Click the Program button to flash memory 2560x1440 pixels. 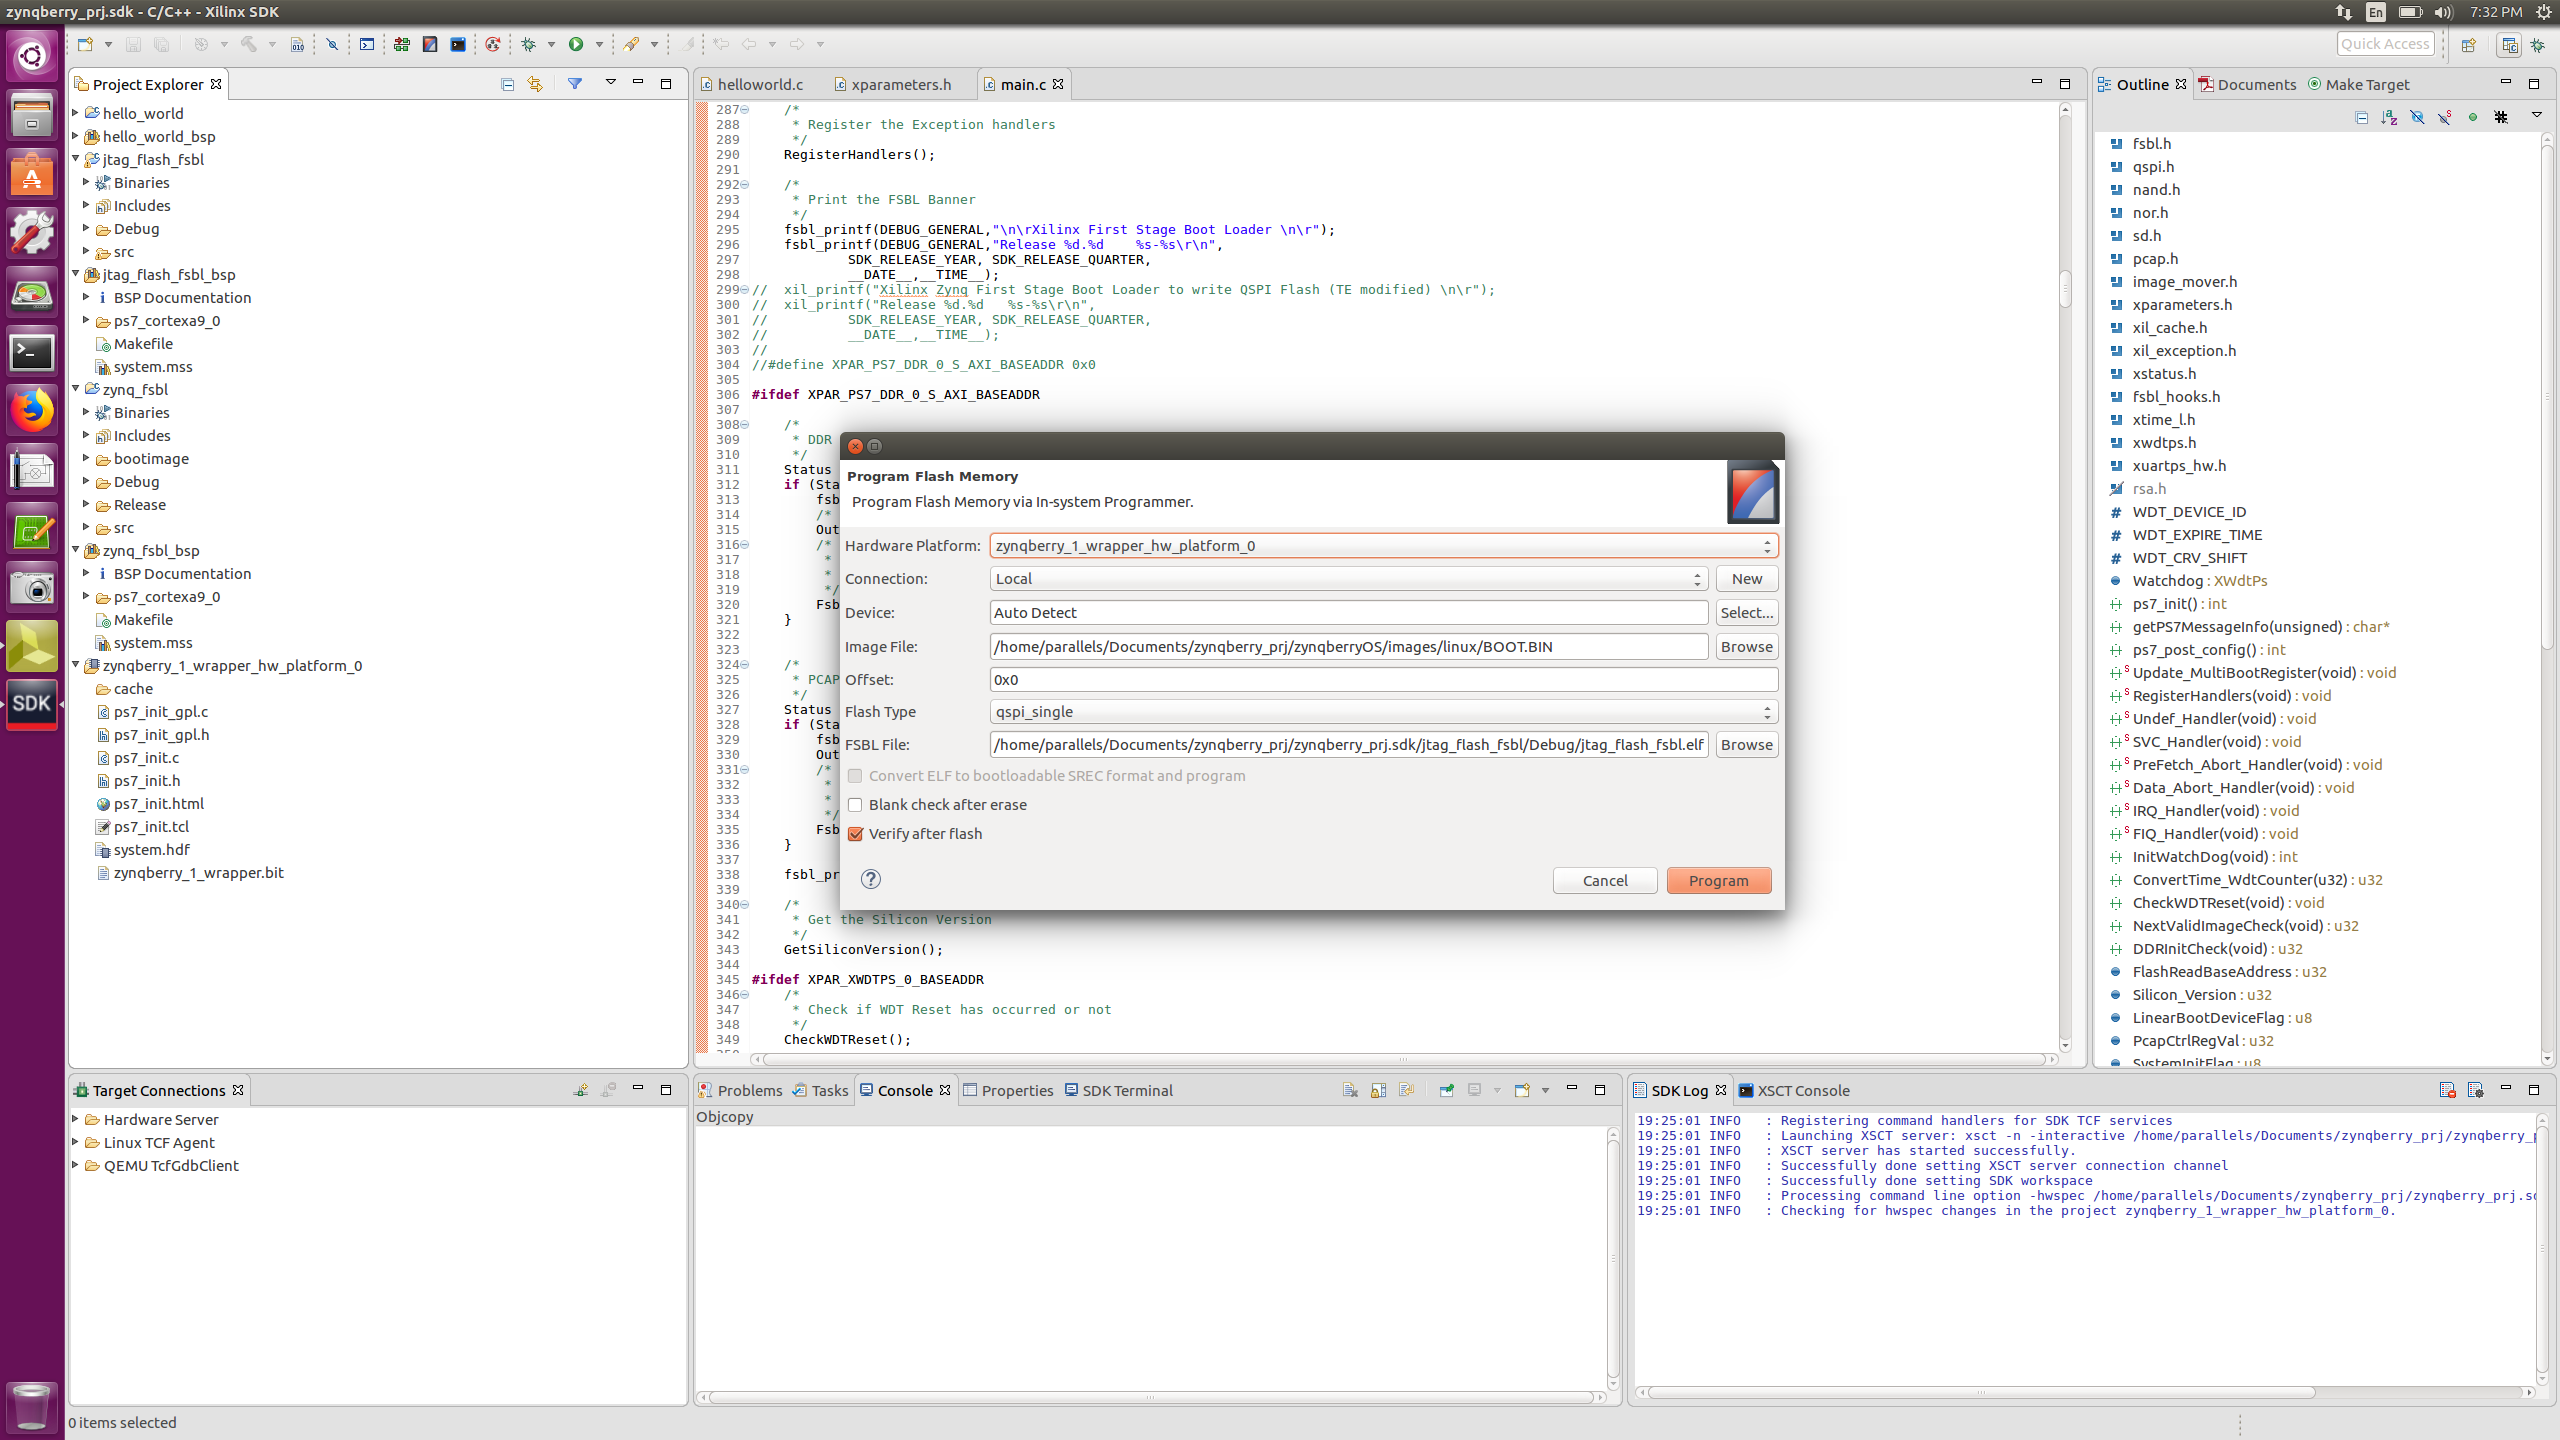pyautogui.click(x=1718, y=879)
